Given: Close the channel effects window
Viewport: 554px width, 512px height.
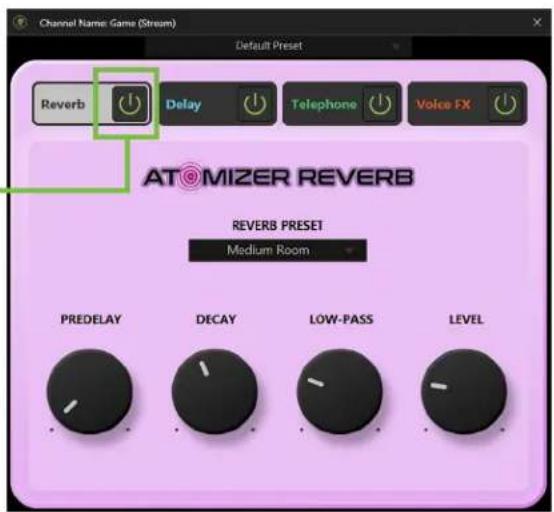Looking at the screenshot, I should pos(537,23).
